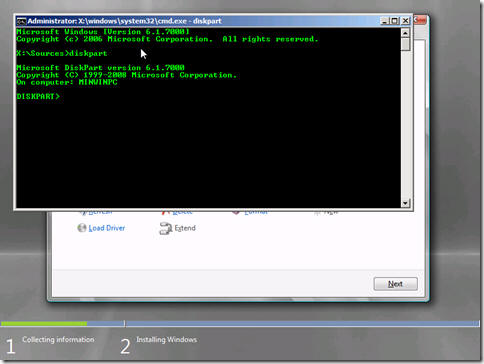
Task: Open the Load Driver link
Action: 107,228
